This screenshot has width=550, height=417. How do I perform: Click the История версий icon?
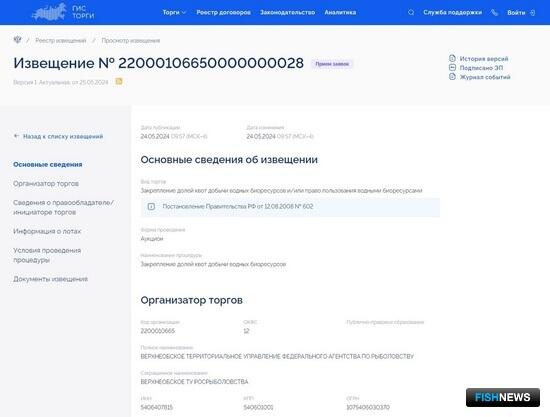tap(452, 58)
